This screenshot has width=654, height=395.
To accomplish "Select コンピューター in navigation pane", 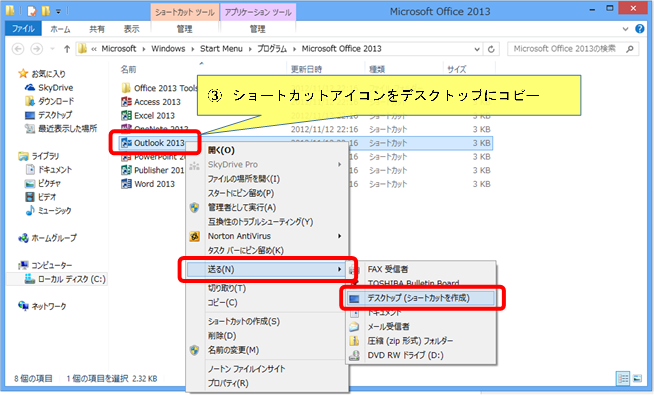I will click(x=51, y=265).
